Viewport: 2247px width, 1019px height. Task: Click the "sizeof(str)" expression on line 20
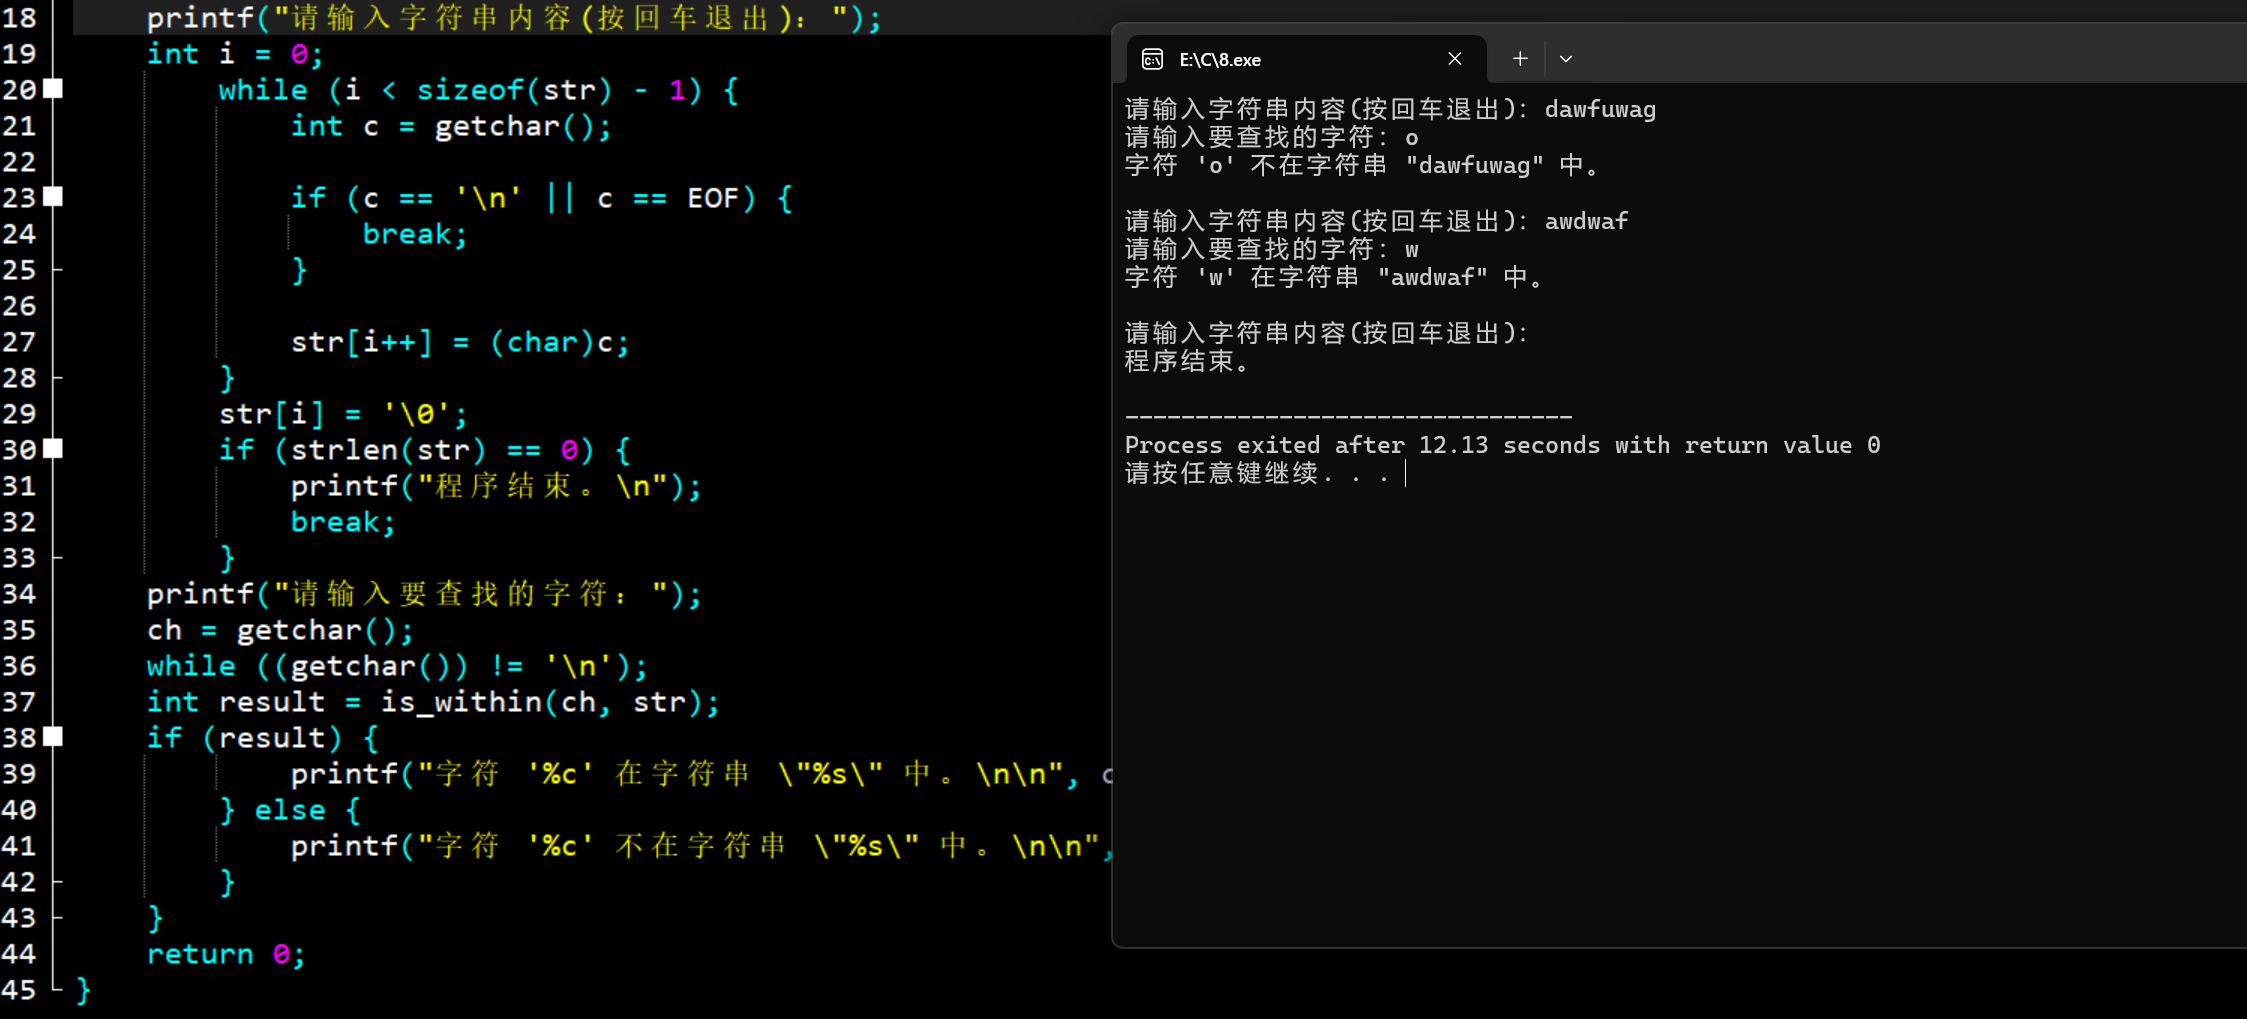point(514,90)
